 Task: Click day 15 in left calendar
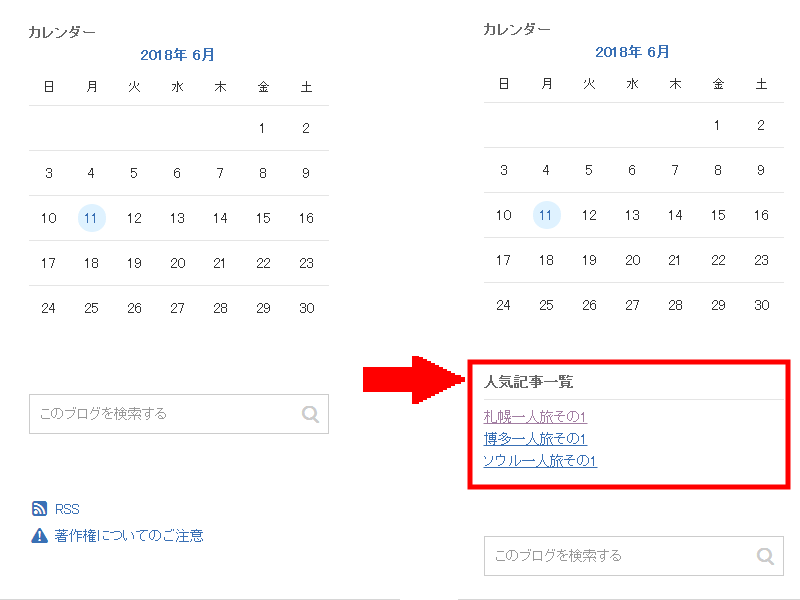263,218
